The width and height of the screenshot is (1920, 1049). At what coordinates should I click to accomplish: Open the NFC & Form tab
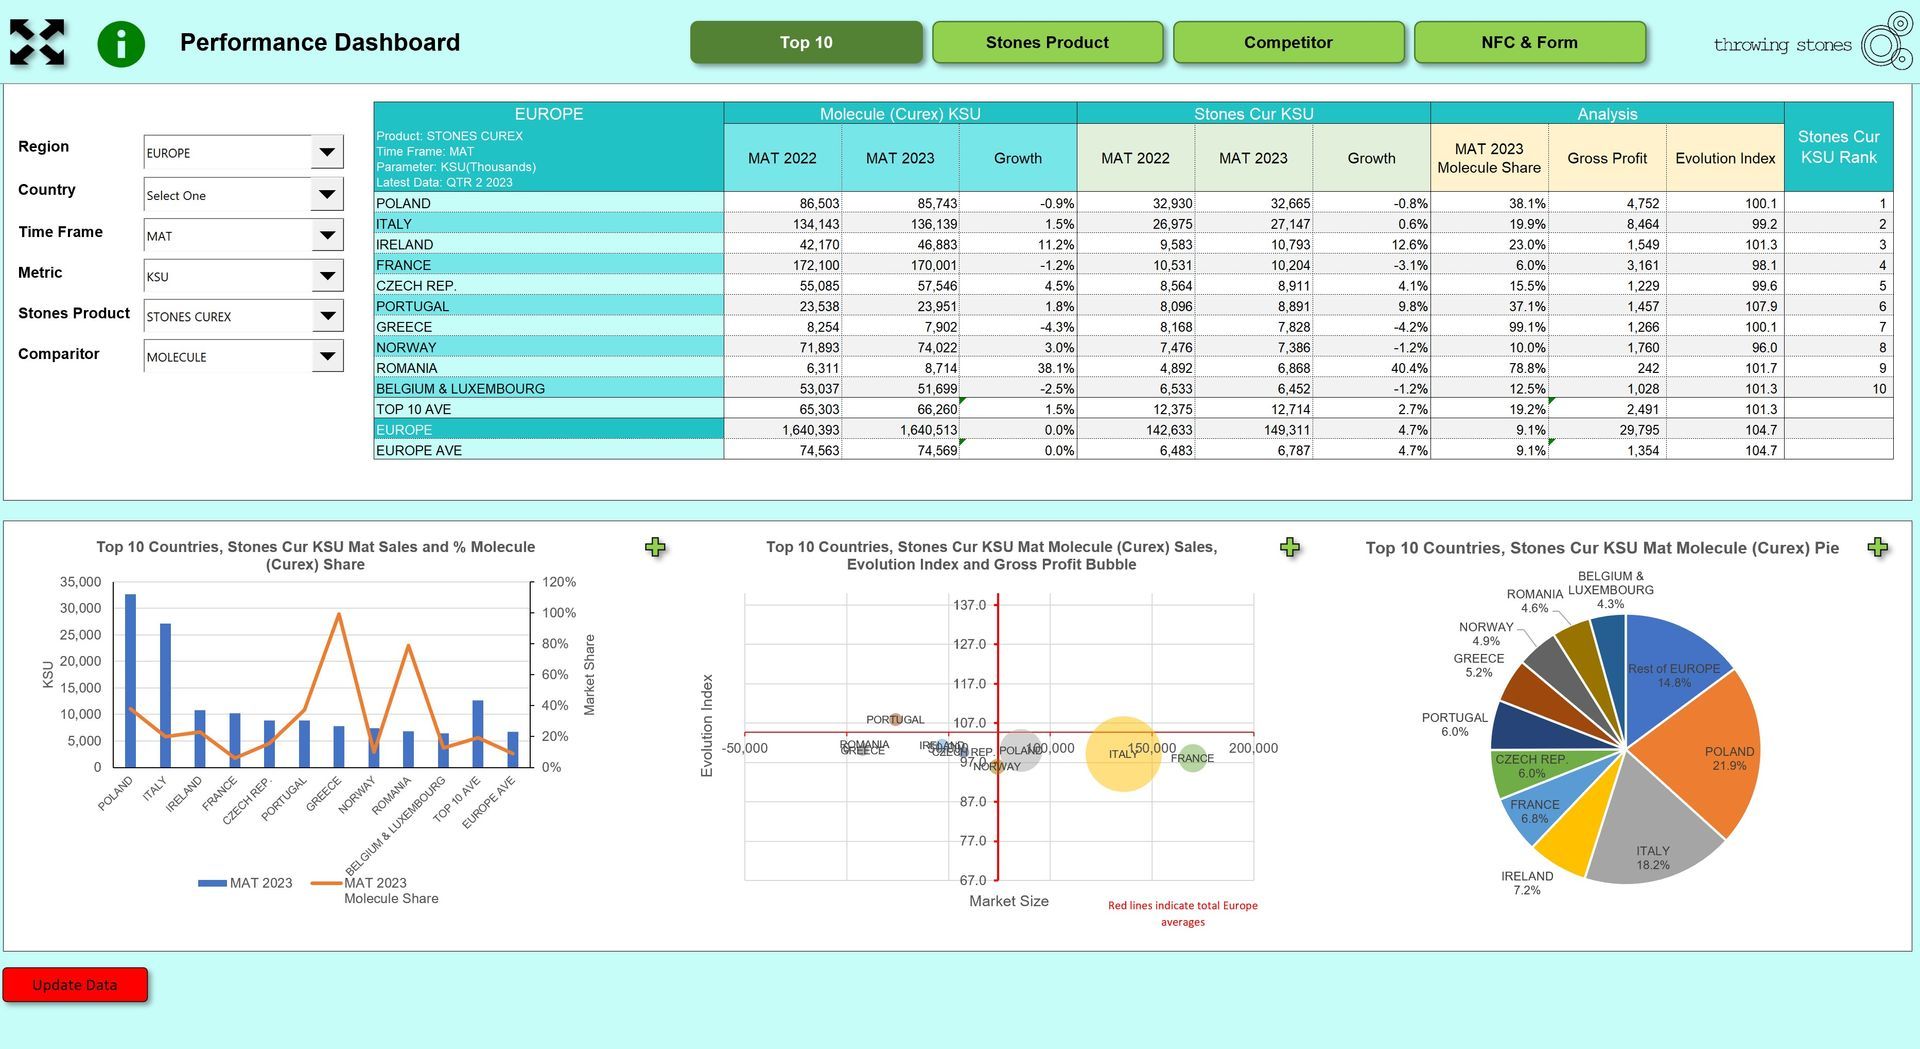point(1529,42)
